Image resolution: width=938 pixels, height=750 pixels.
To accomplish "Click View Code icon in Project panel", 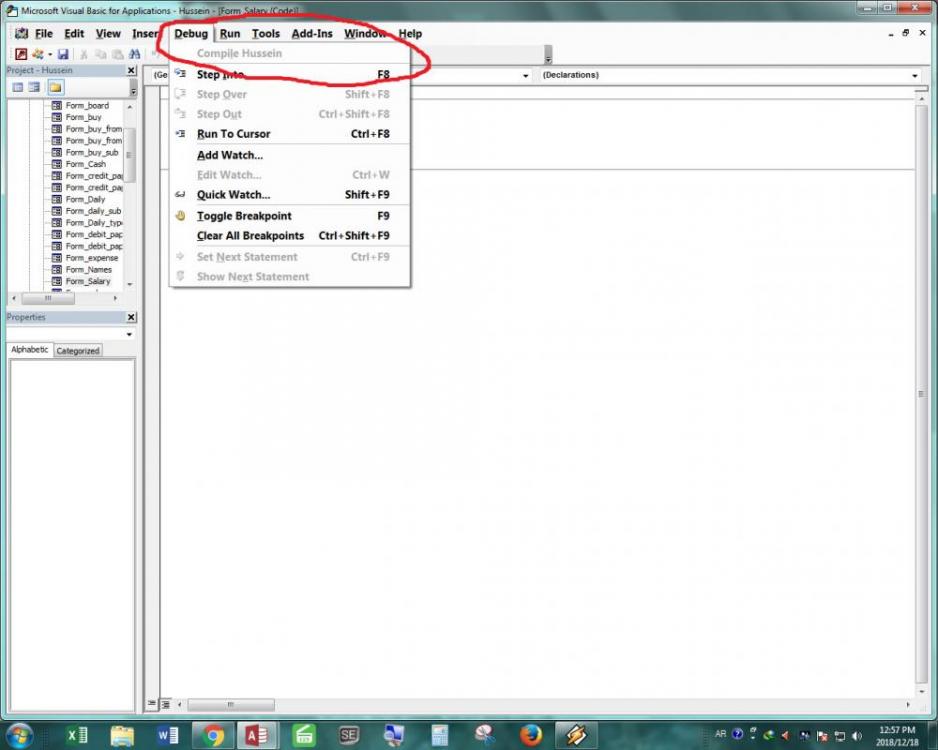I will tap(16, 88).
